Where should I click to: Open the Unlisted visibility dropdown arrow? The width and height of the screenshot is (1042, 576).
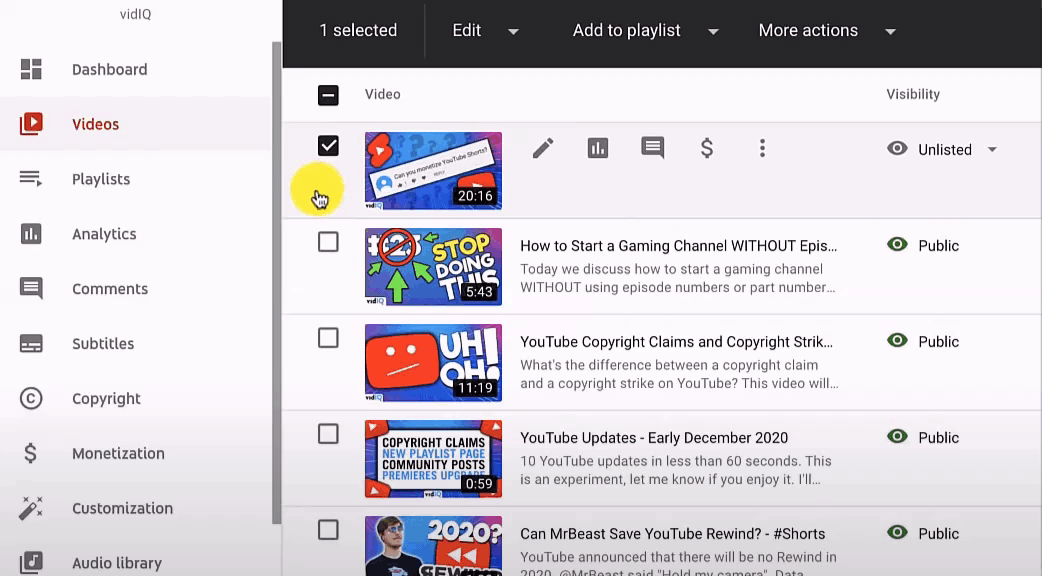click(992, 149)
